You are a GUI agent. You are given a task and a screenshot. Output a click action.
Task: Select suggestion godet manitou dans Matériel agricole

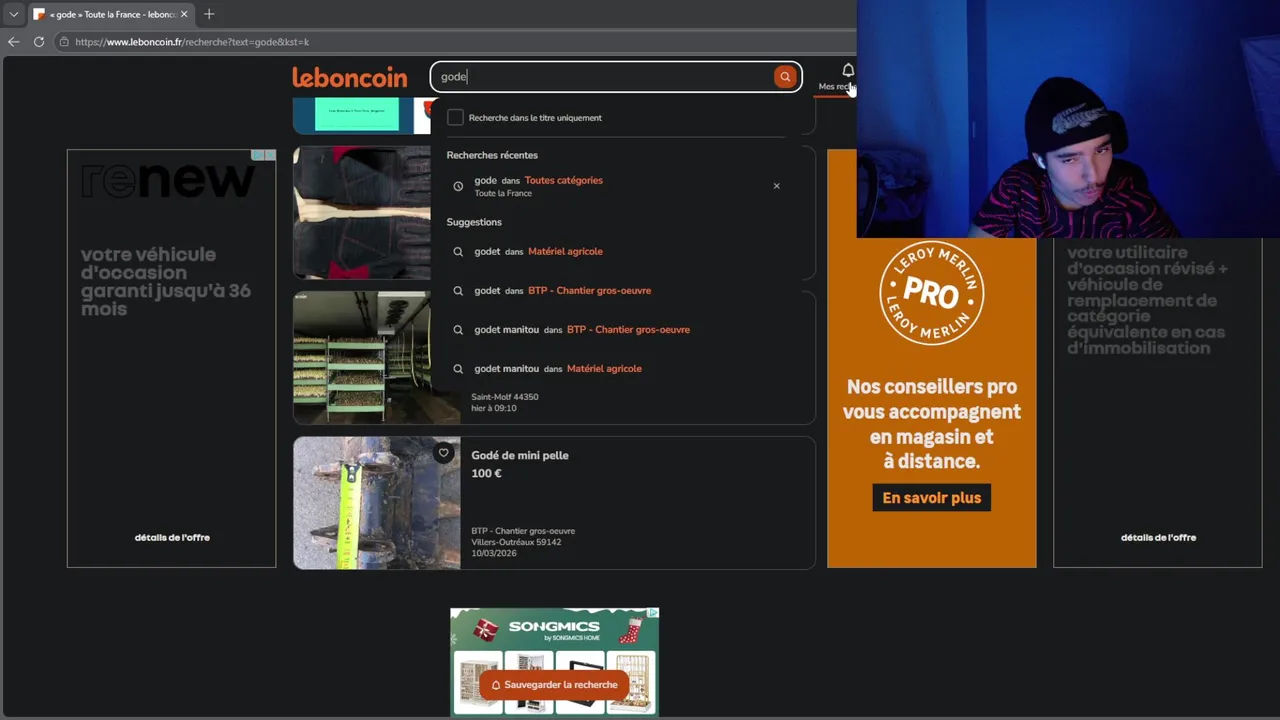[x=614, y=369]
